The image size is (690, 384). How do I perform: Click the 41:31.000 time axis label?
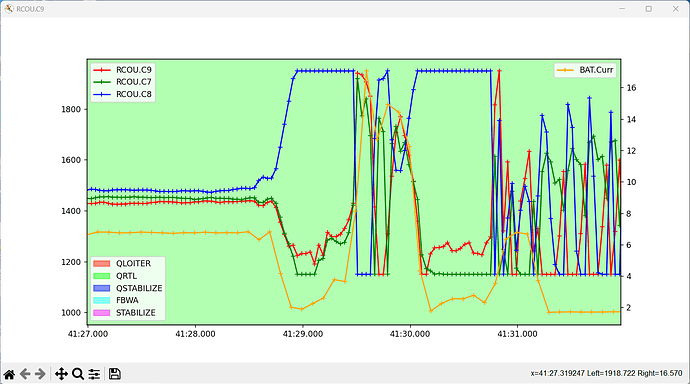(517, 334)
